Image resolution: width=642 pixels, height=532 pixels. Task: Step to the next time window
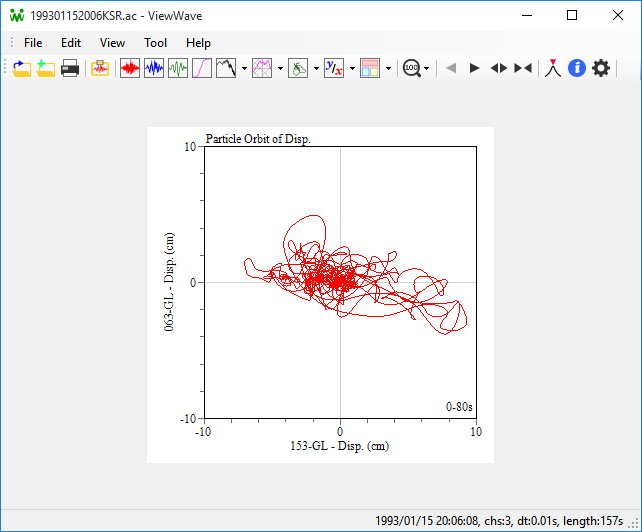click(475, 68)
